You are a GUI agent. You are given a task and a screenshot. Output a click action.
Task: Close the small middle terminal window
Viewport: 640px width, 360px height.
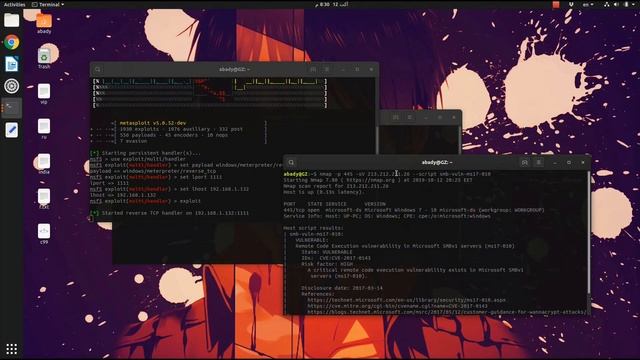454,117
